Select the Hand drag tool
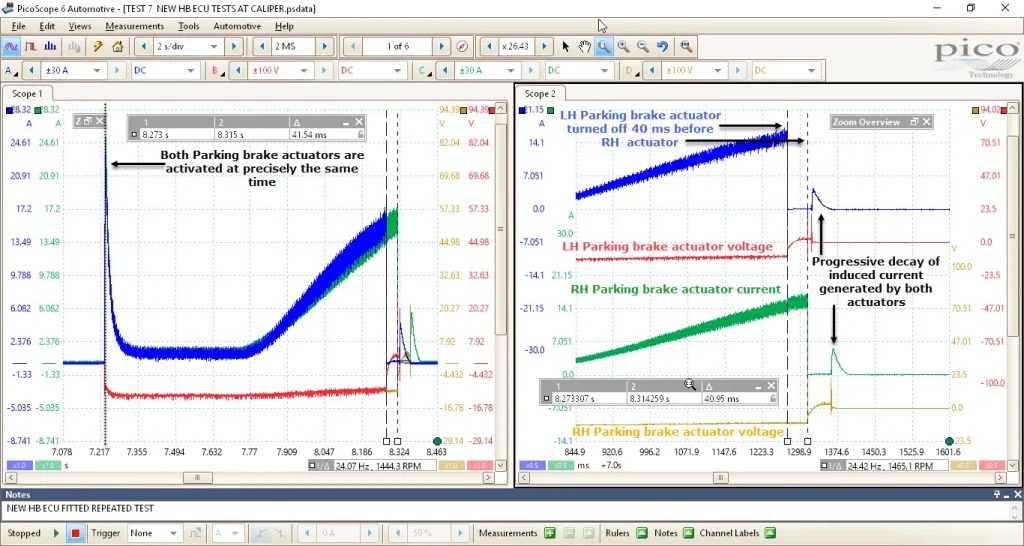1024x546 pixels. pos(584,46)
